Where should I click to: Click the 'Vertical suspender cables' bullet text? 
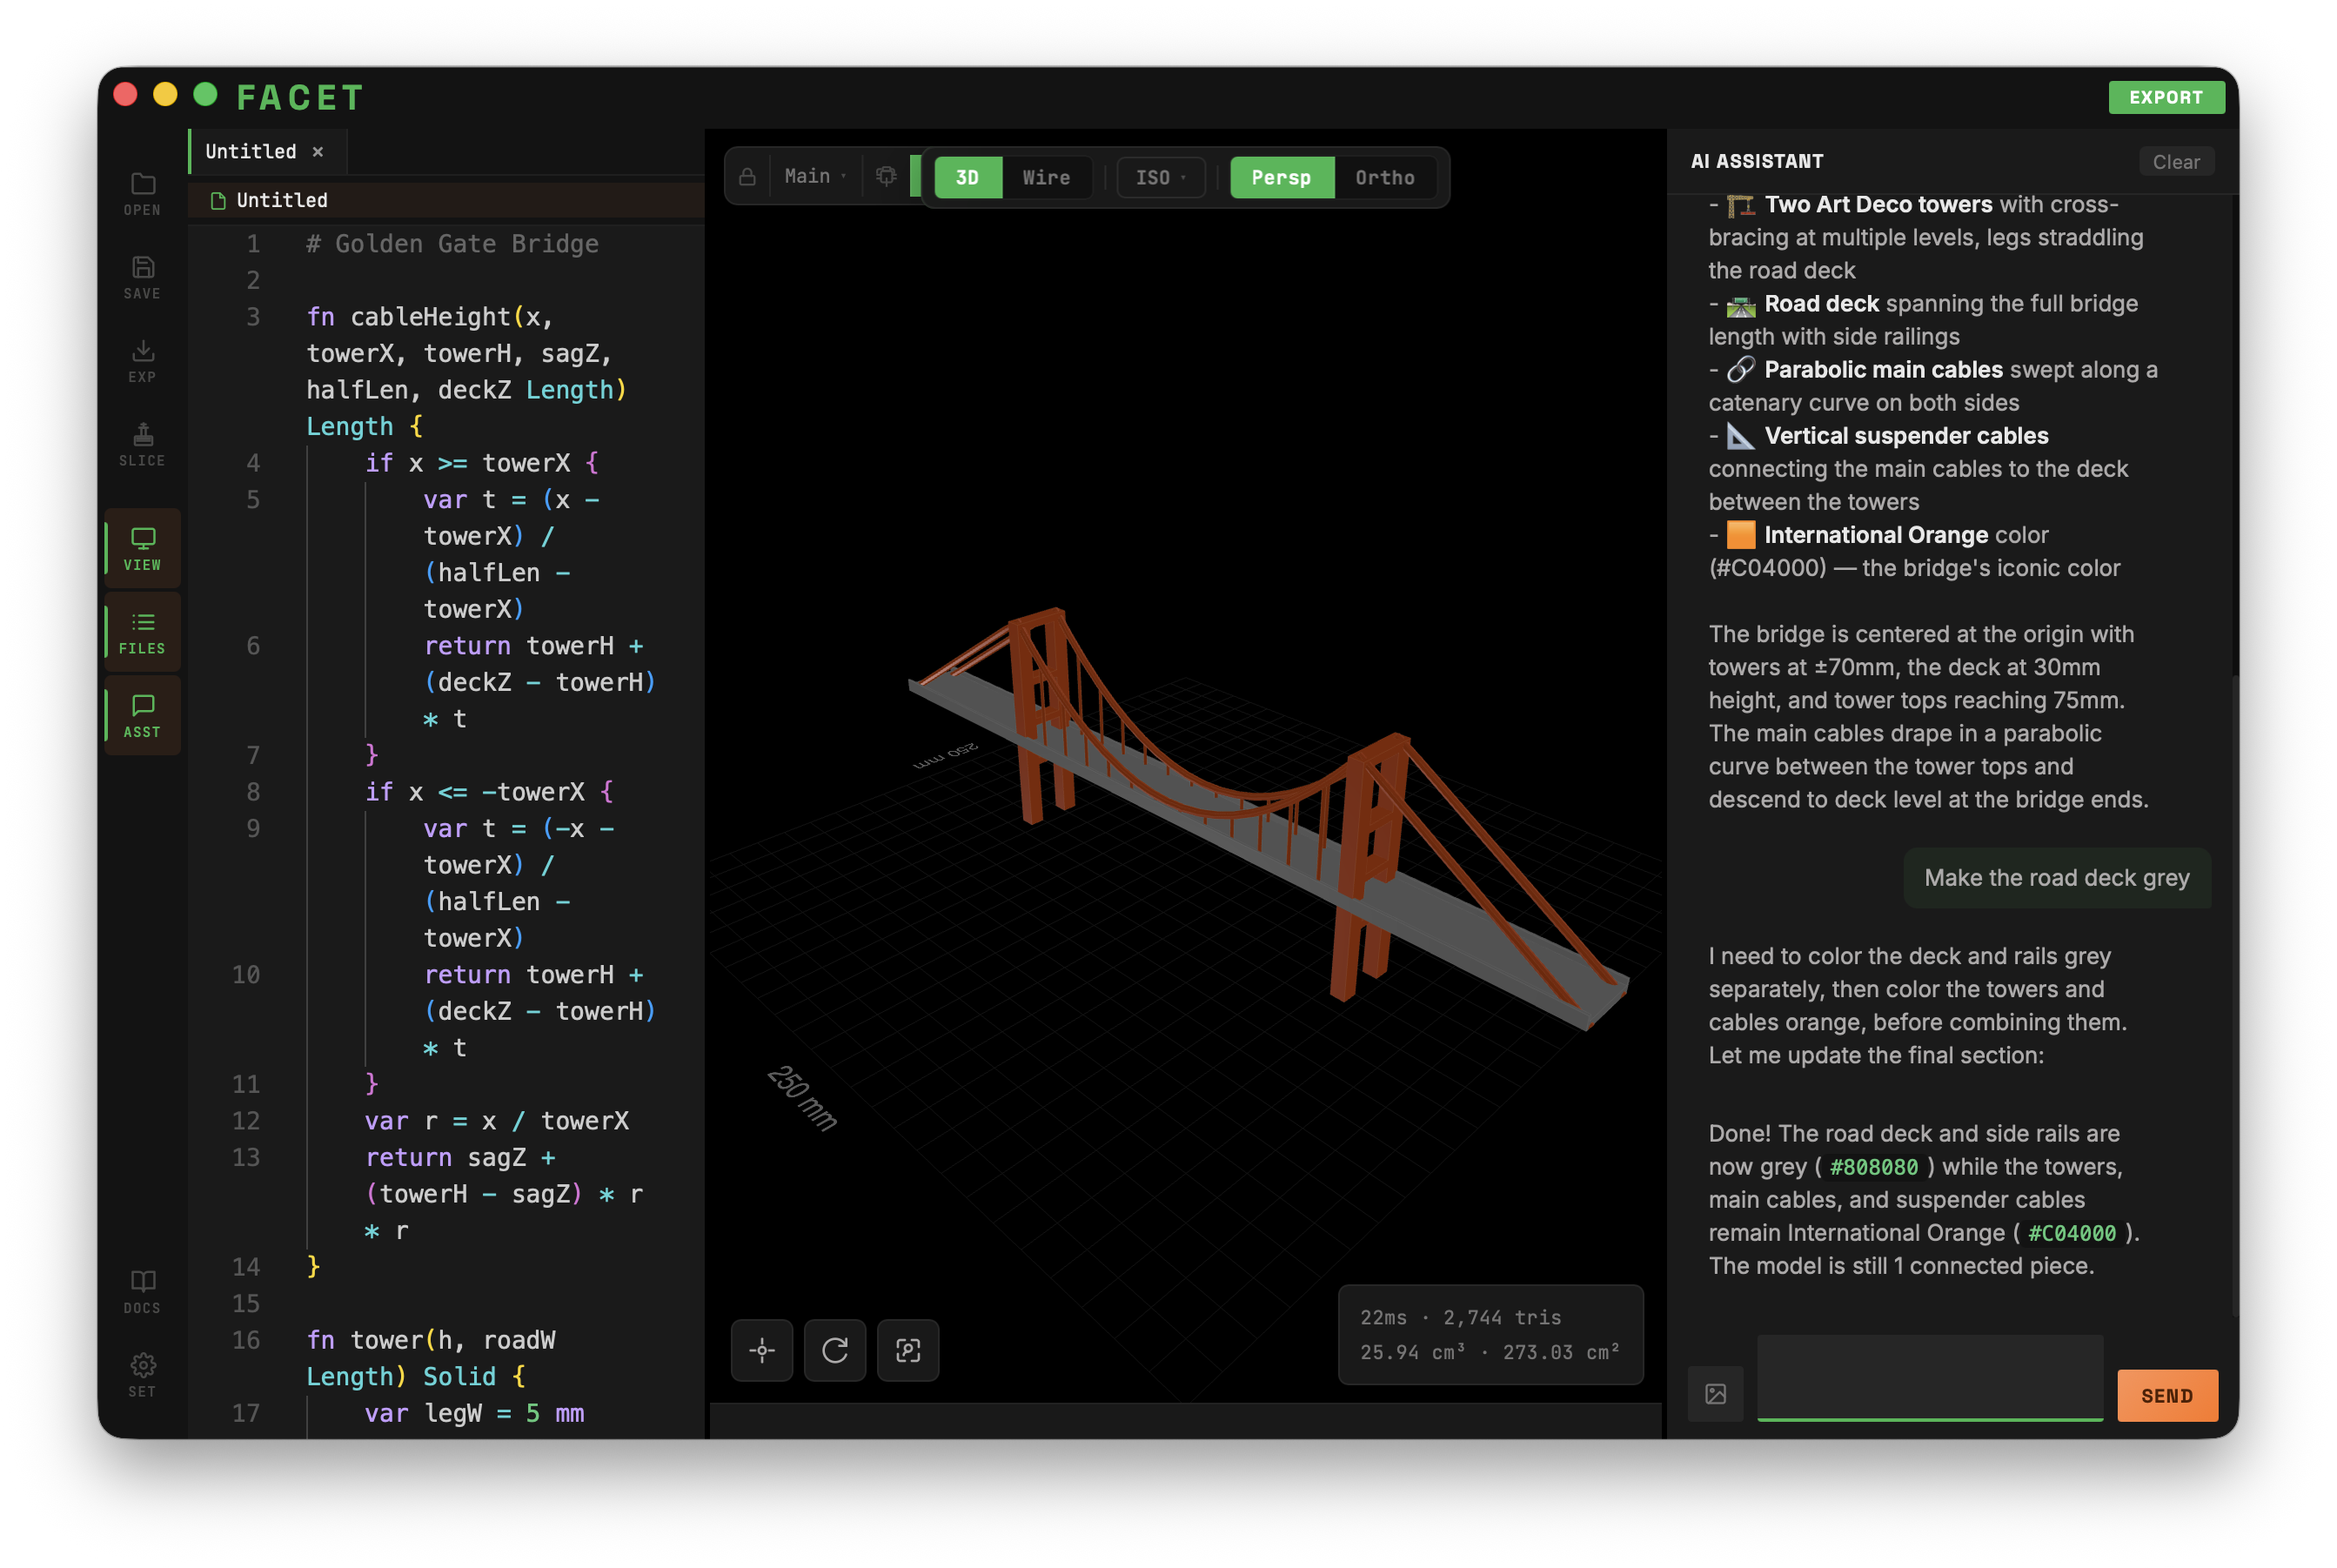tap(1906, 436)
